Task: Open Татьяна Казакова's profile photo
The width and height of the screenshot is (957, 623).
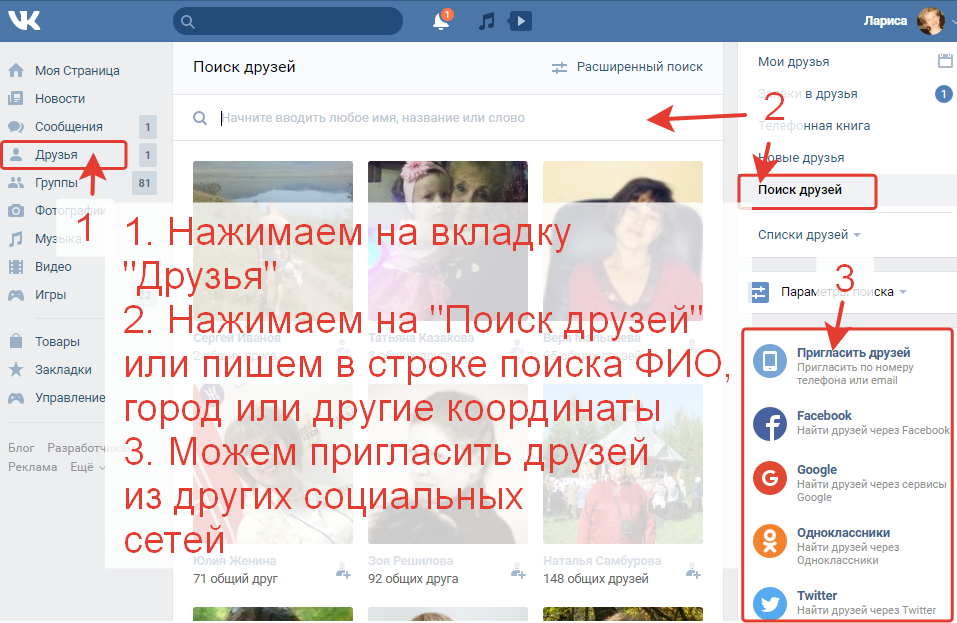Action: click(x=448, y=241)
